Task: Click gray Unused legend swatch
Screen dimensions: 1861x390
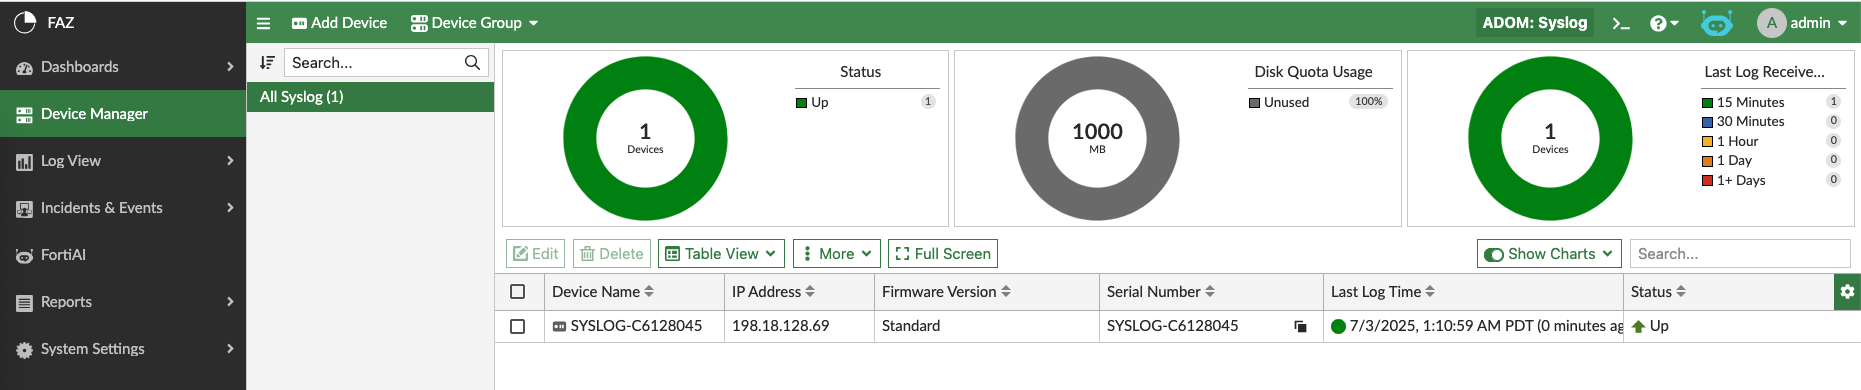Action: tap(1254, 103)
